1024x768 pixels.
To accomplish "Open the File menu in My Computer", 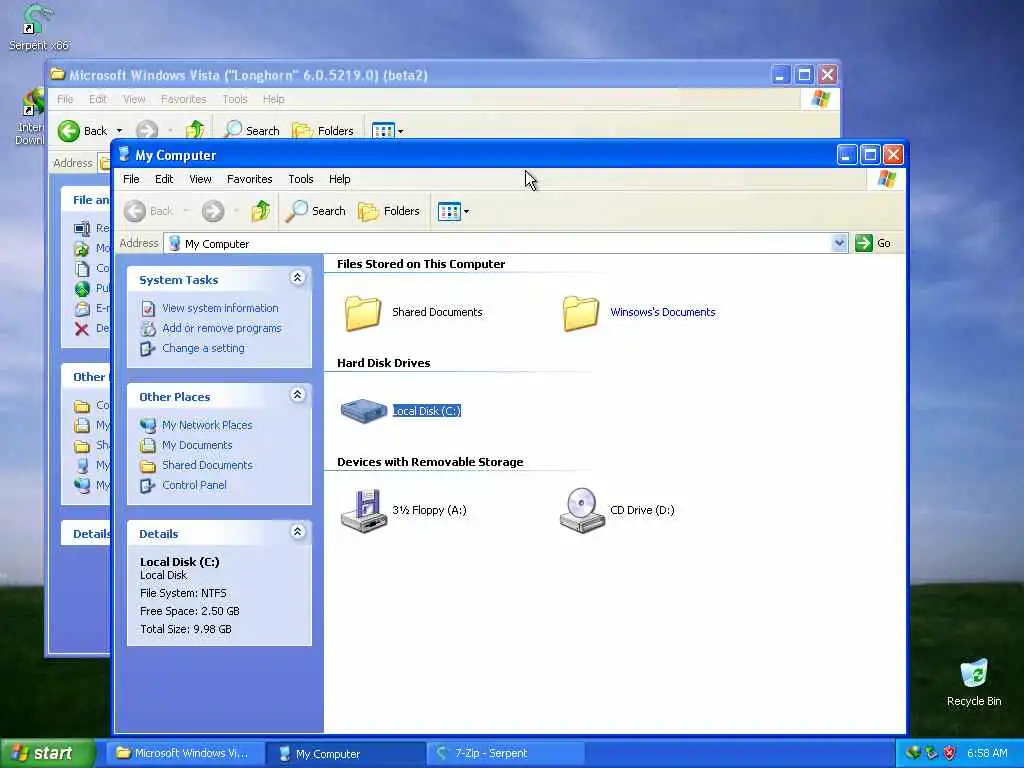I will 131,179.
